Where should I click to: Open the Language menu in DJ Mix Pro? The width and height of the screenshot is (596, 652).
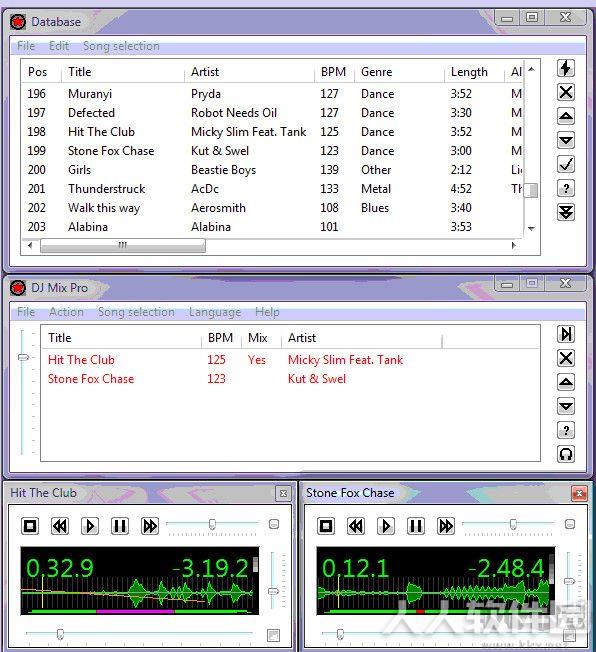pyautogui.click(x=215, y=312)
